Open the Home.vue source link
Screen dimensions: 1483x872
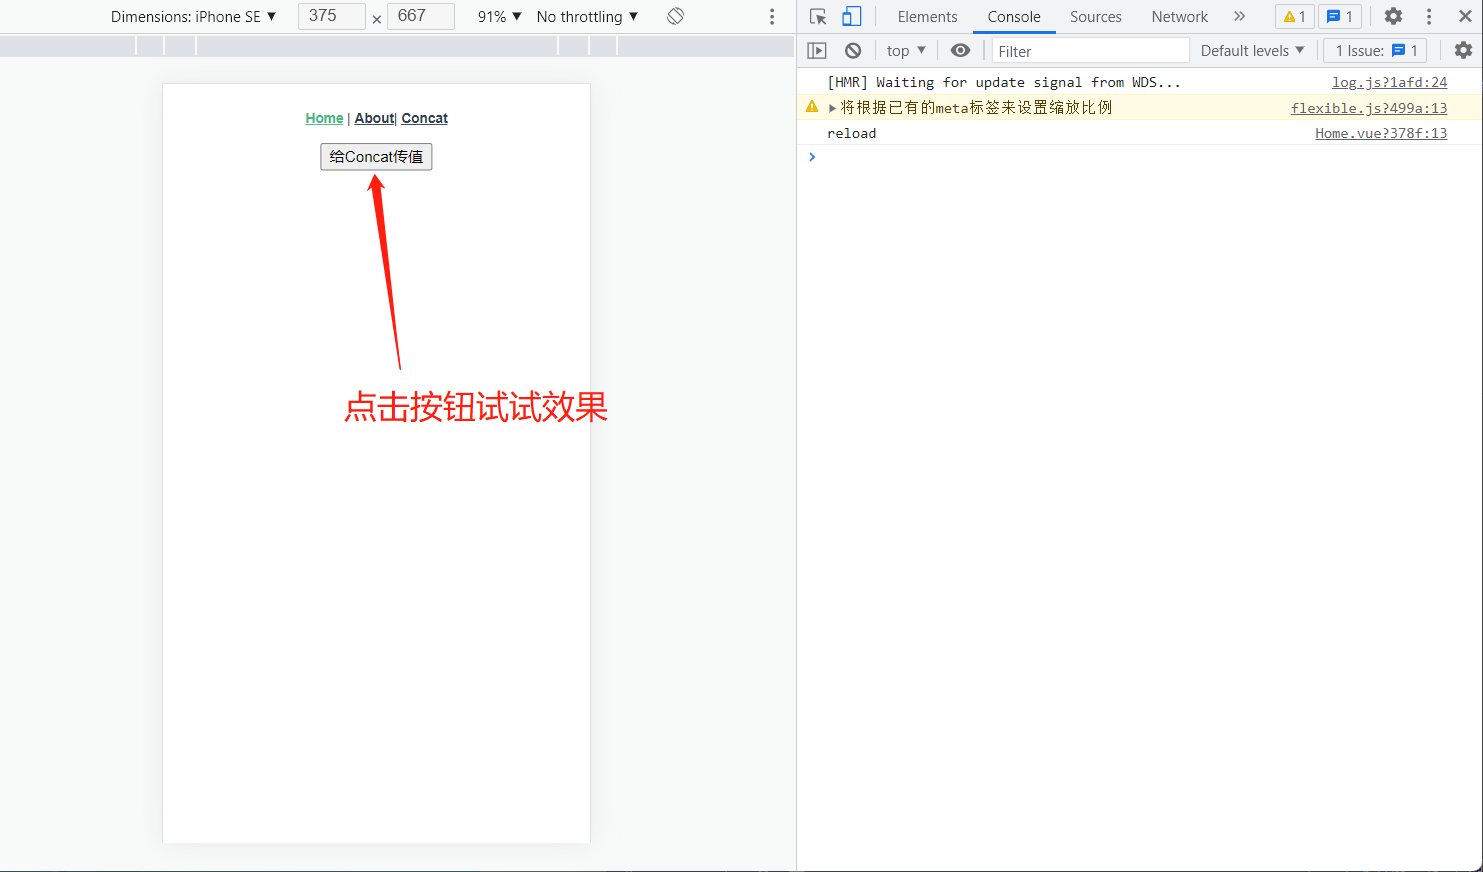[1381, 133]
